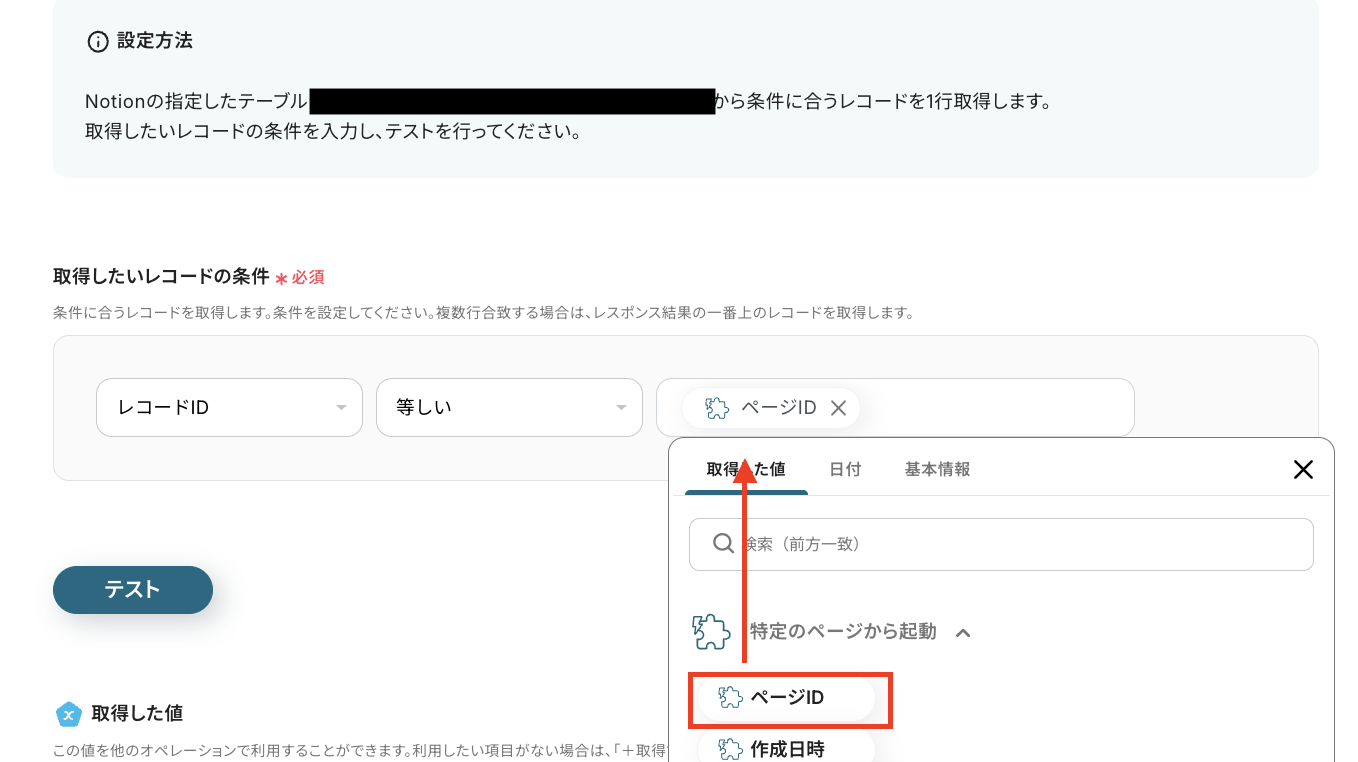Collapse the 特定のページから起動 group

click(x=962, y=631)
